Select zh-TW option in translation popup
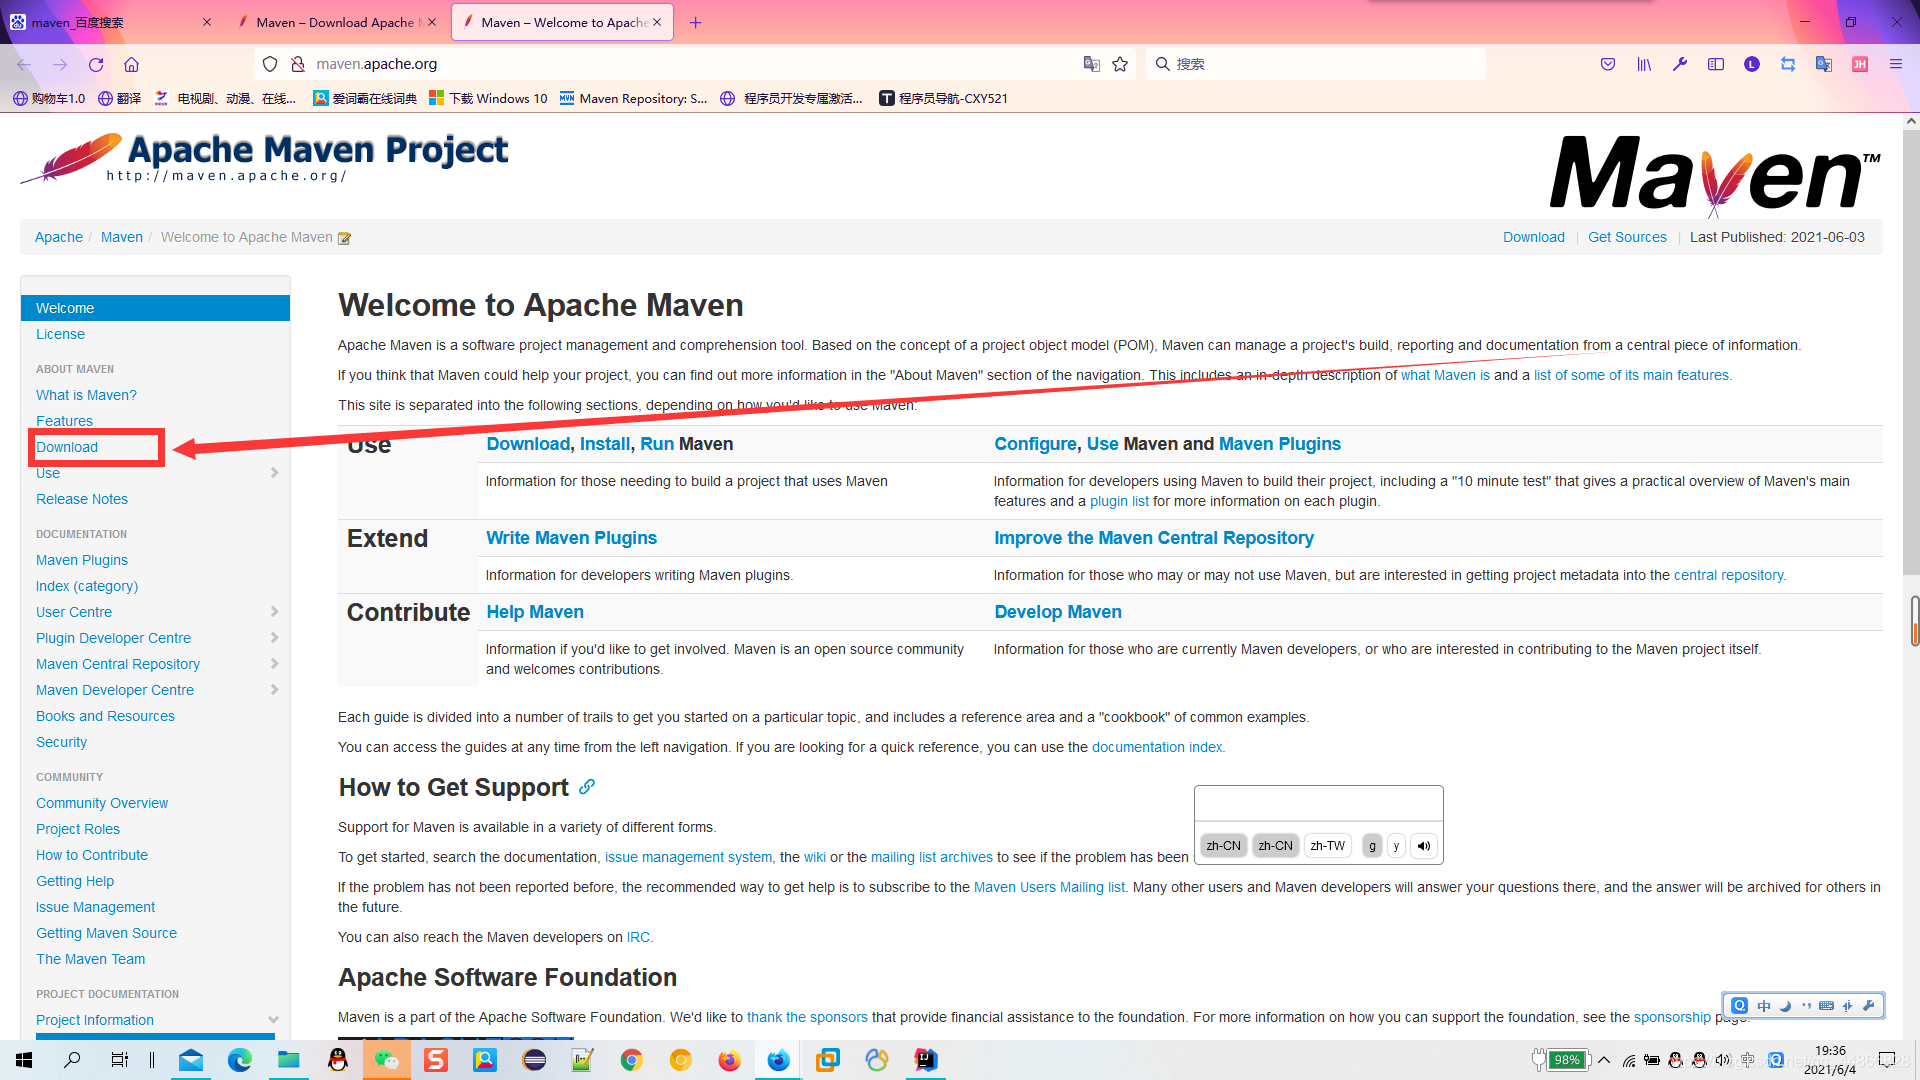 pyautogui.click(x=1327, y=846)
